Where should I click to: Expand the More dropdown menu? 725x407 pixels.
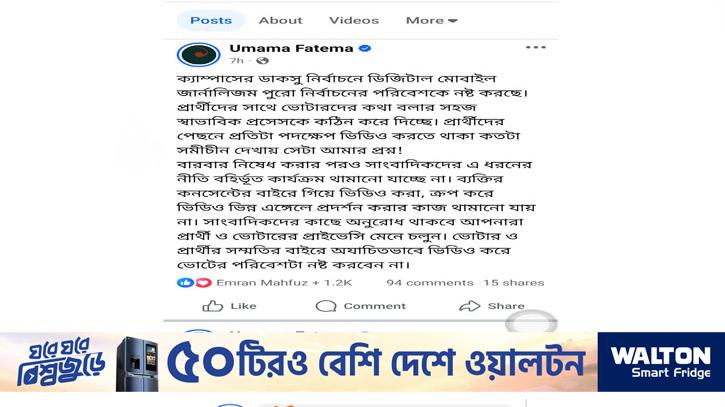pyautogui.click(x=431, y=20)
